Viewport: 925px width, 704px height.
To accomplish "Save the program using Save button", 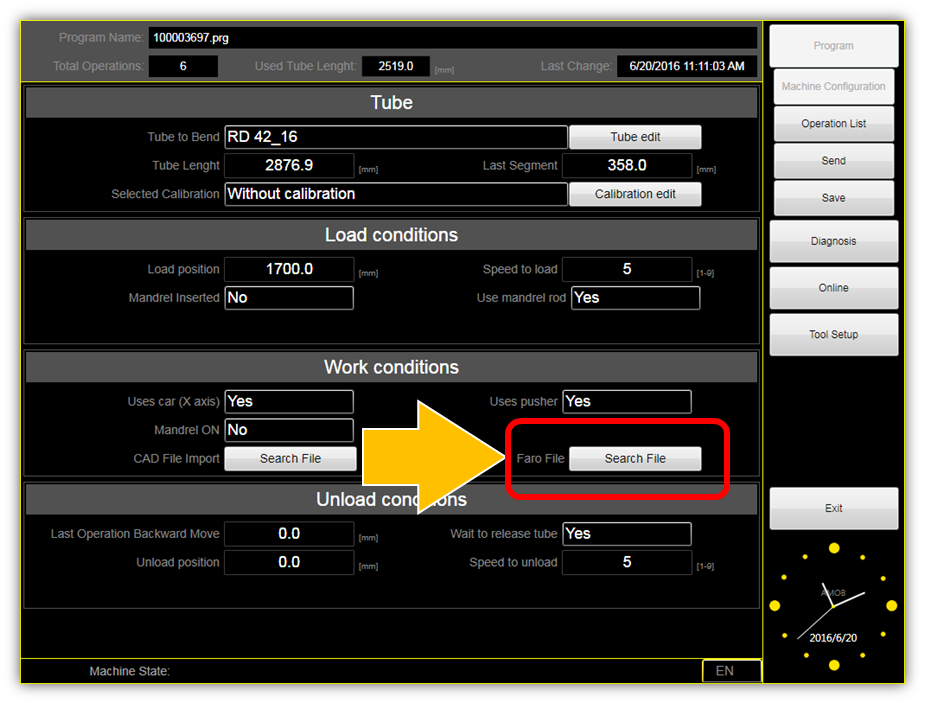I will pyautogui.click(x=833, y=198).
